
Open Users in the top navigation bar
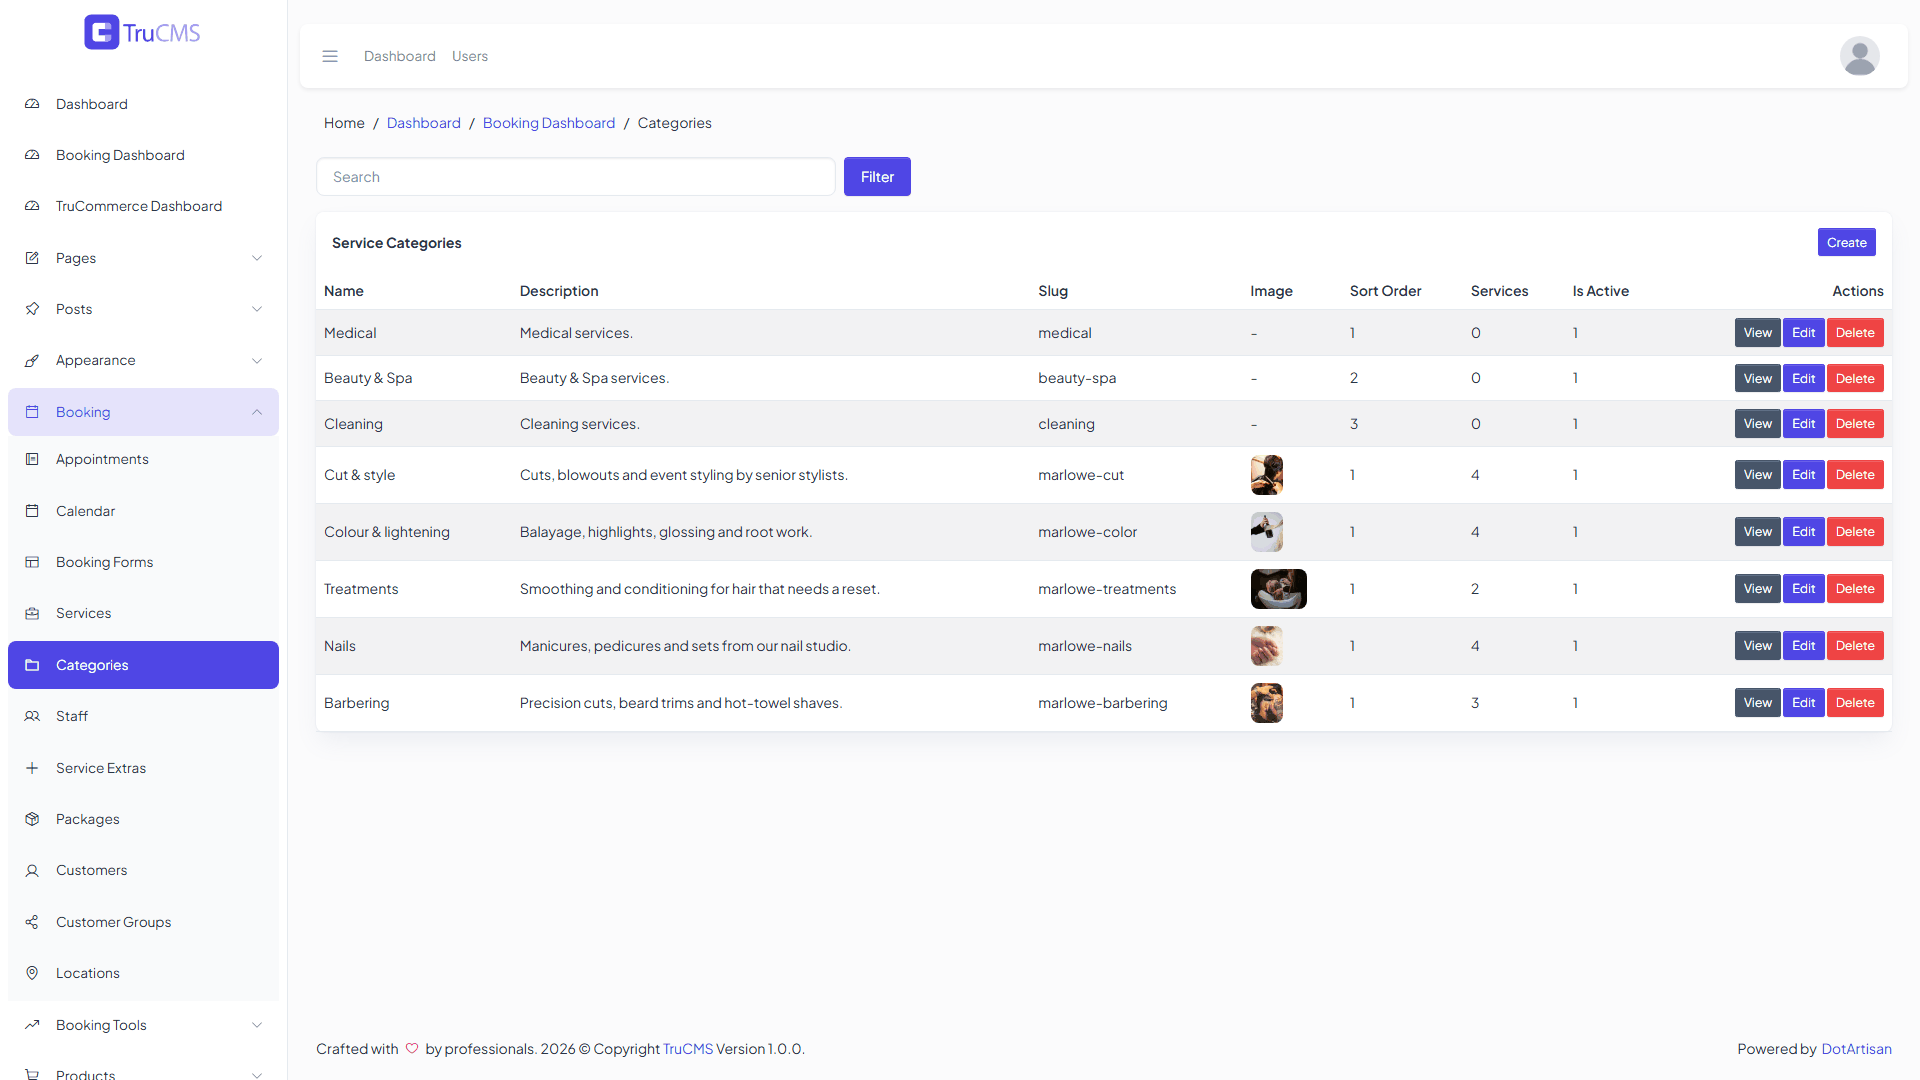470,56
